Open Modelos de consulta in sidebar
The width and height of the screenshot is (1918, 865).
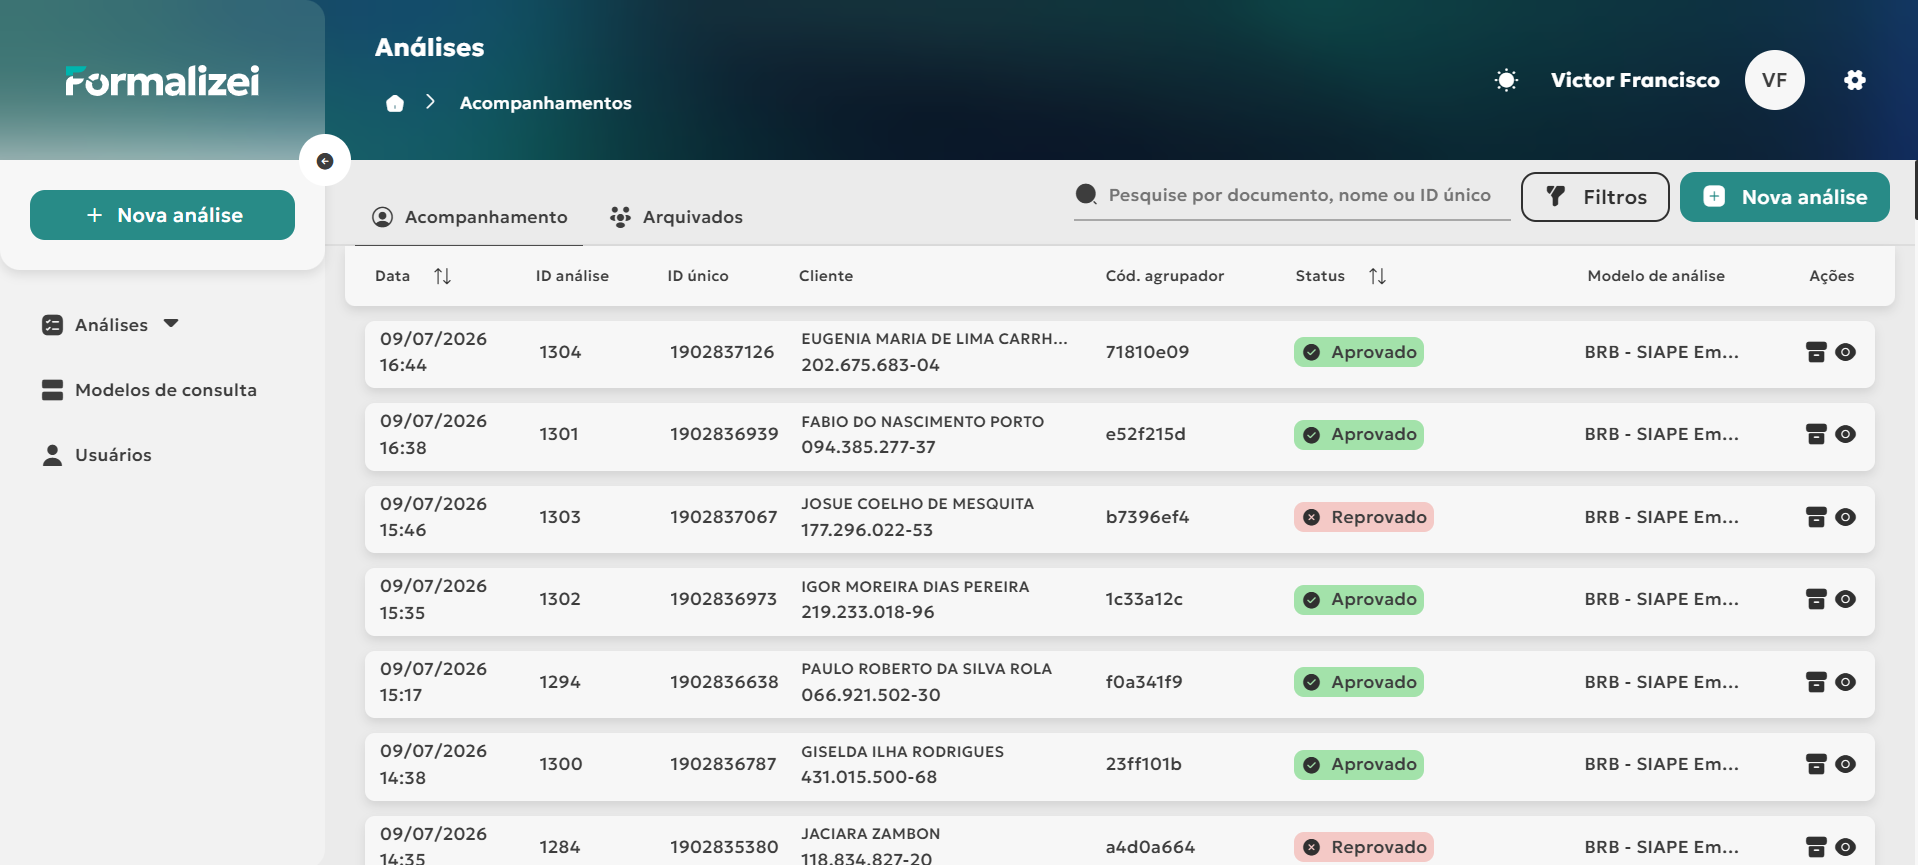[149, 390]
